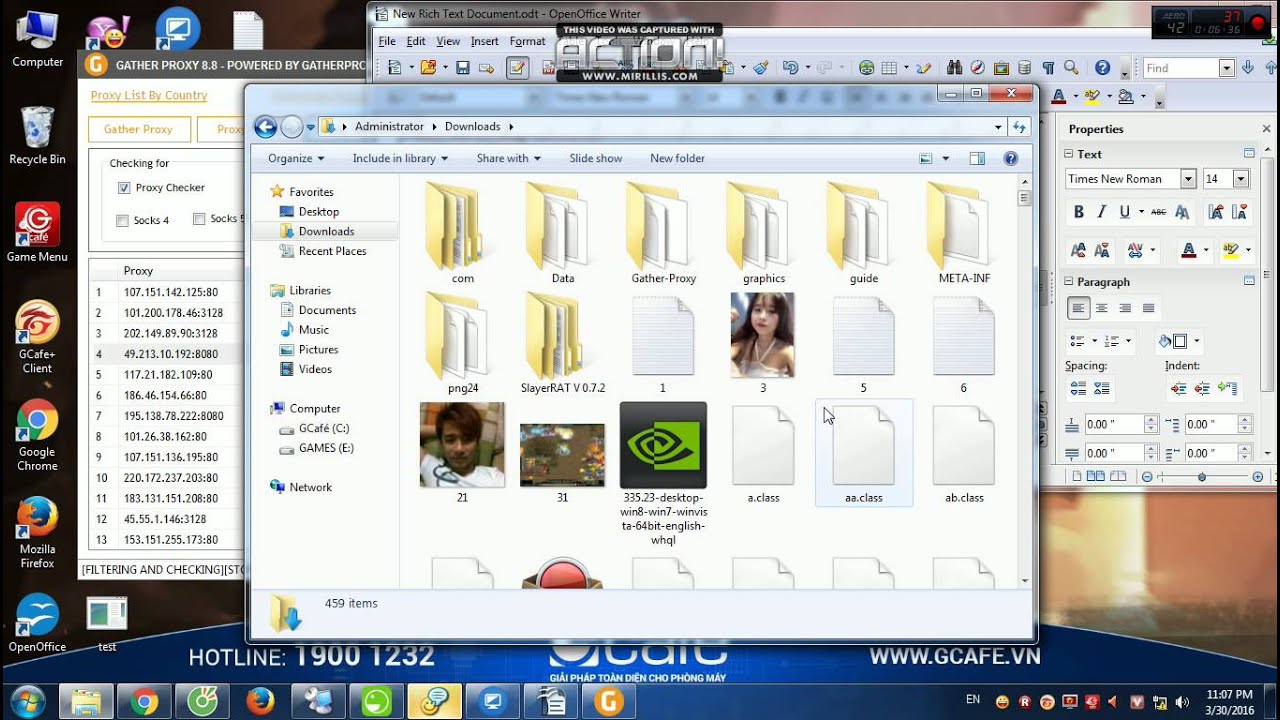Screen dimensions: 1280x720
Task: Click Decrease Font Size icon in Properties
Action: point(1240,212)
